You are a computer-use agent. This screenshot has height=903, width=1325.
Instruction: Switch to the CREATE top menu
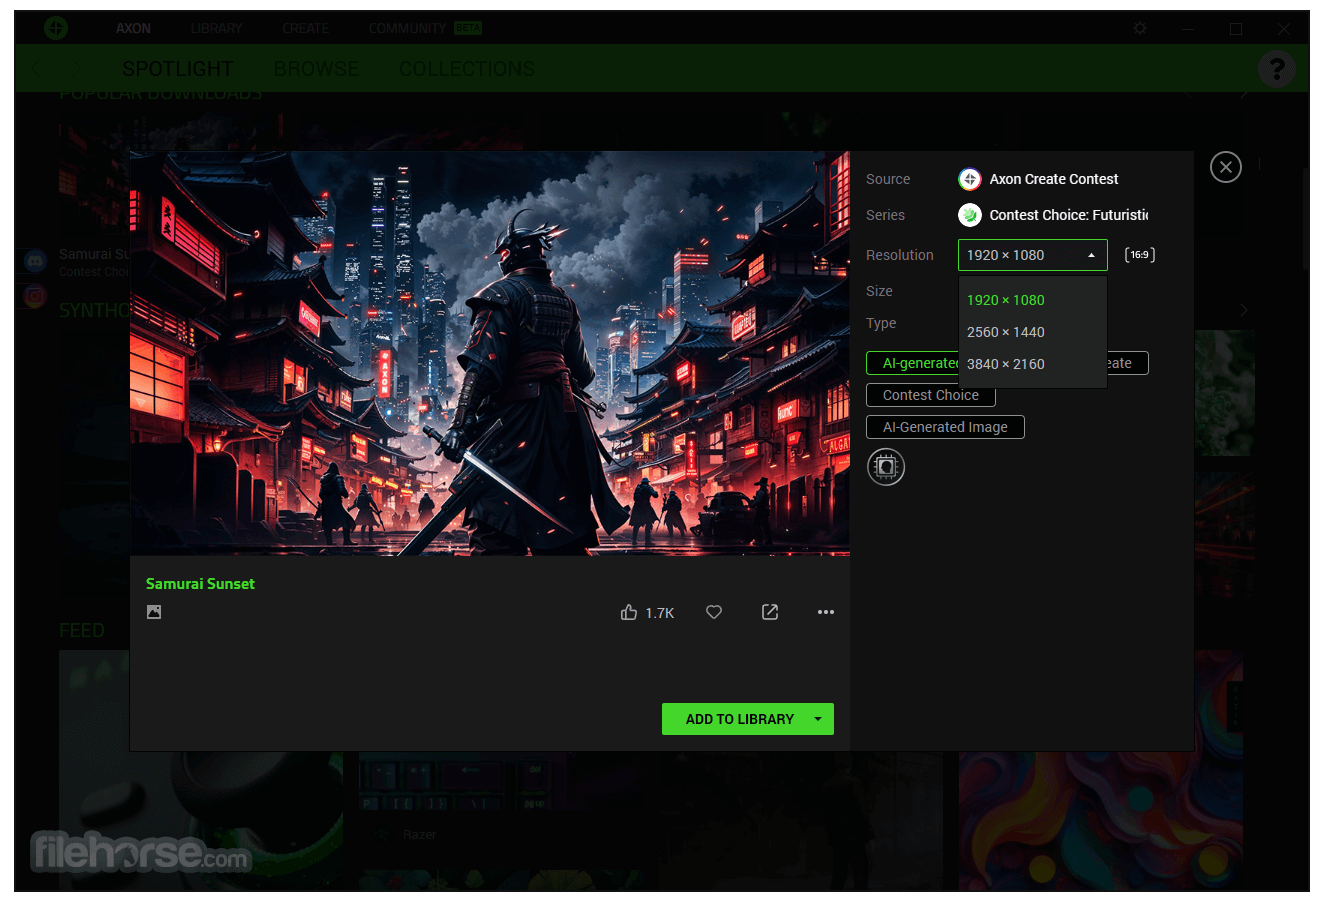pyautogui.click(x=305, y=28)
